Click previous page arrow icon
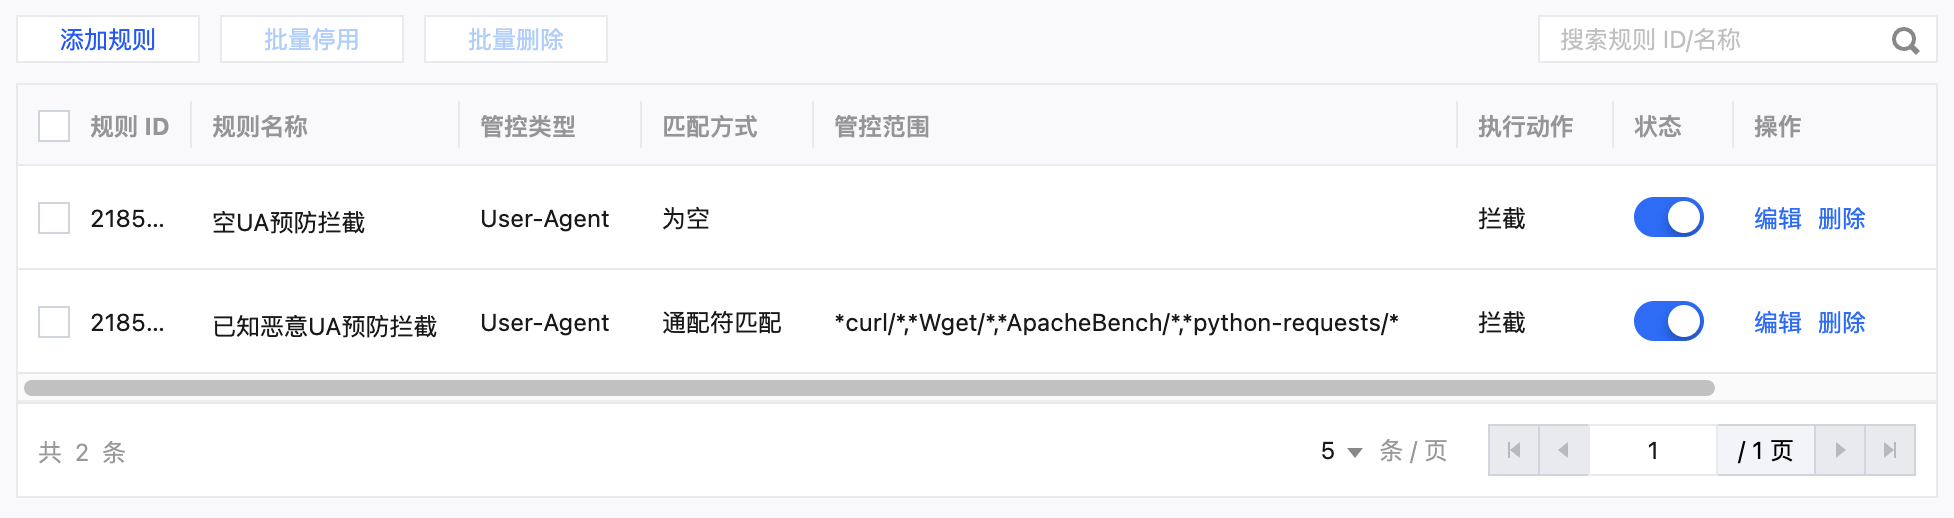 (1564, 450)
